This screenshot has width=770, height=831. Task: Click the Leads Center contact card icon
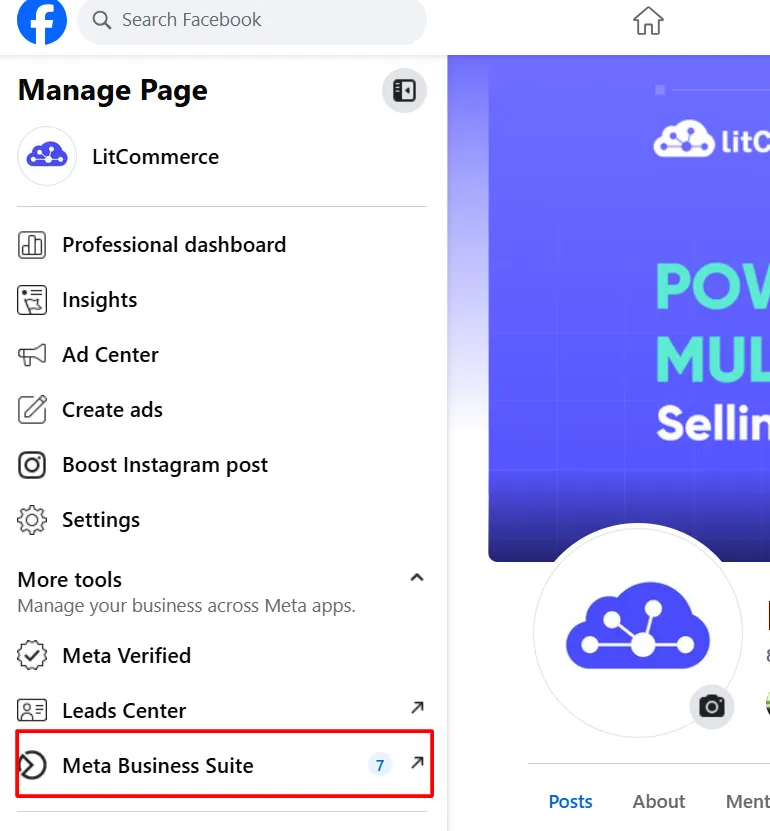32,710
